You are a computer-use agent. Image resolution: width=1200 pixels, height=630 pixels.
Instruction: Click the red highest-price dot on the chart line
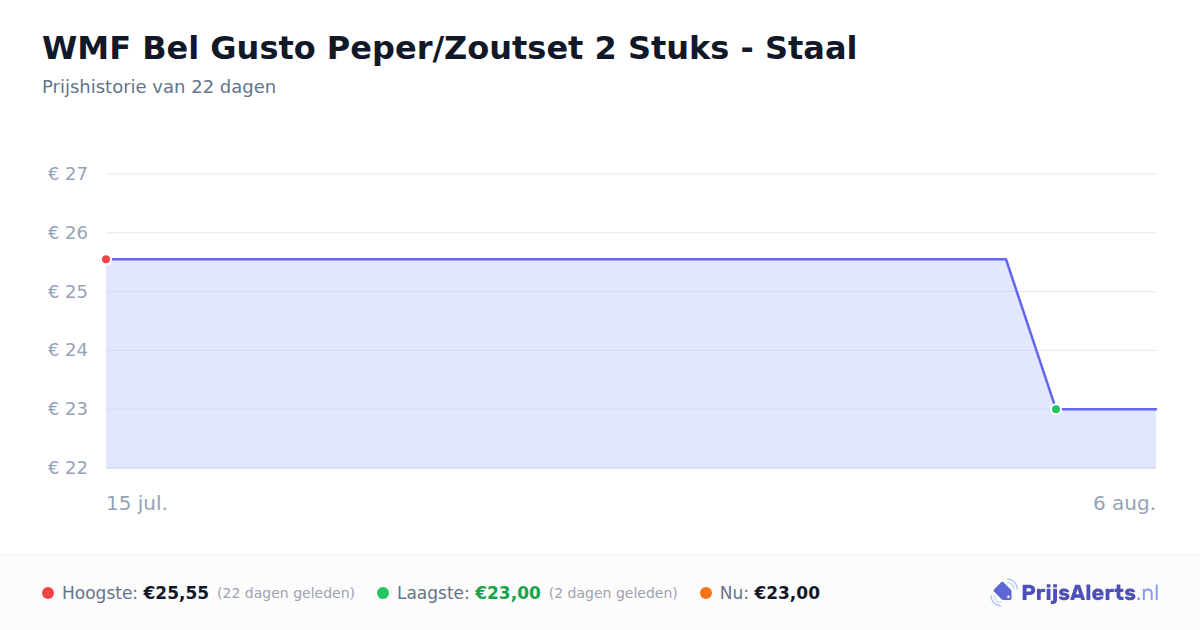[106, 259]
